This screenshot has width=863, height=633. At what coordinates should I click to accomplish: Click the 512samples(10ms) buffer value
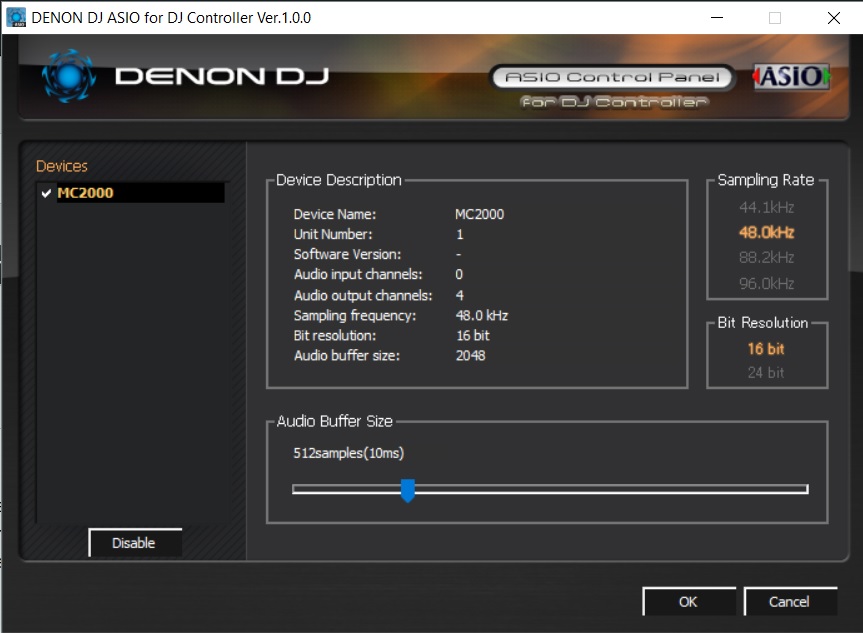348,453
